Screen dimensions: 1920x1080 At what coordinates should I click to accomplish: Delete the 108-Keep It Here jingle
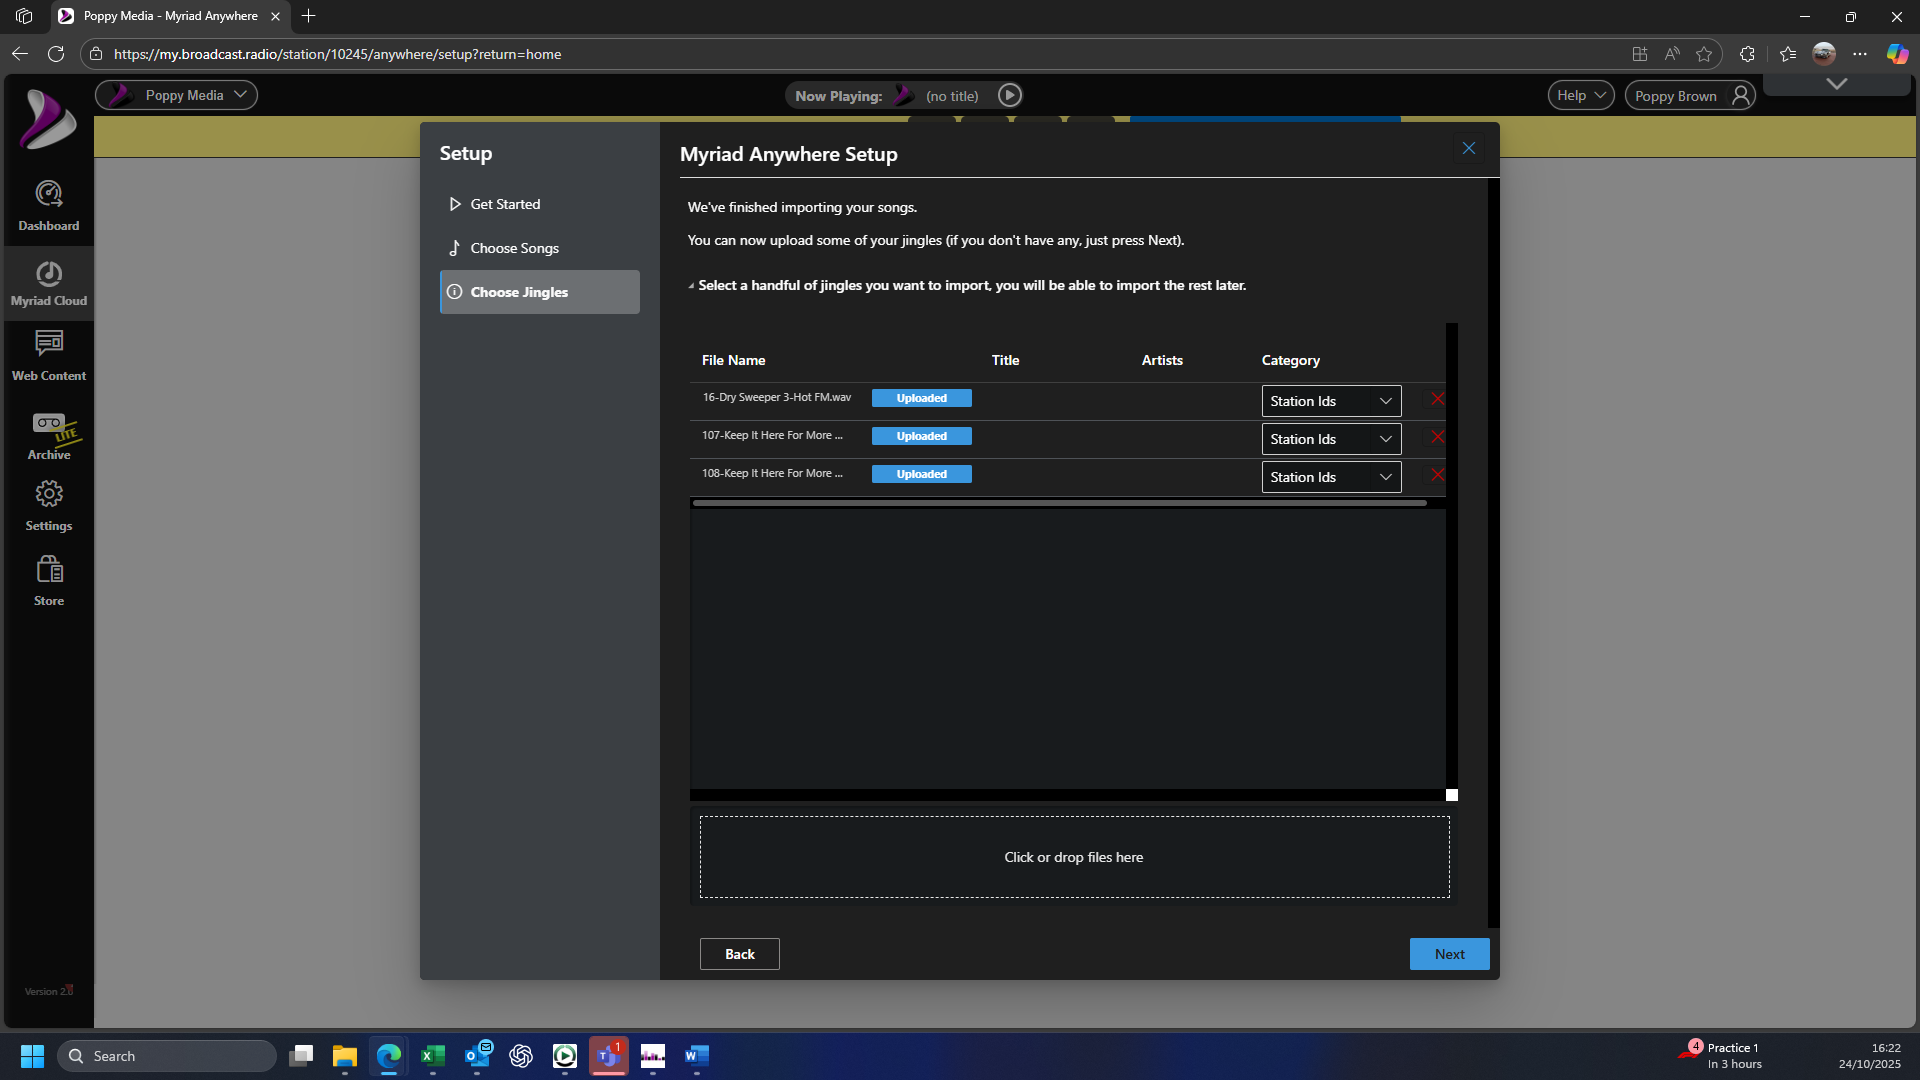point(1437,475)
